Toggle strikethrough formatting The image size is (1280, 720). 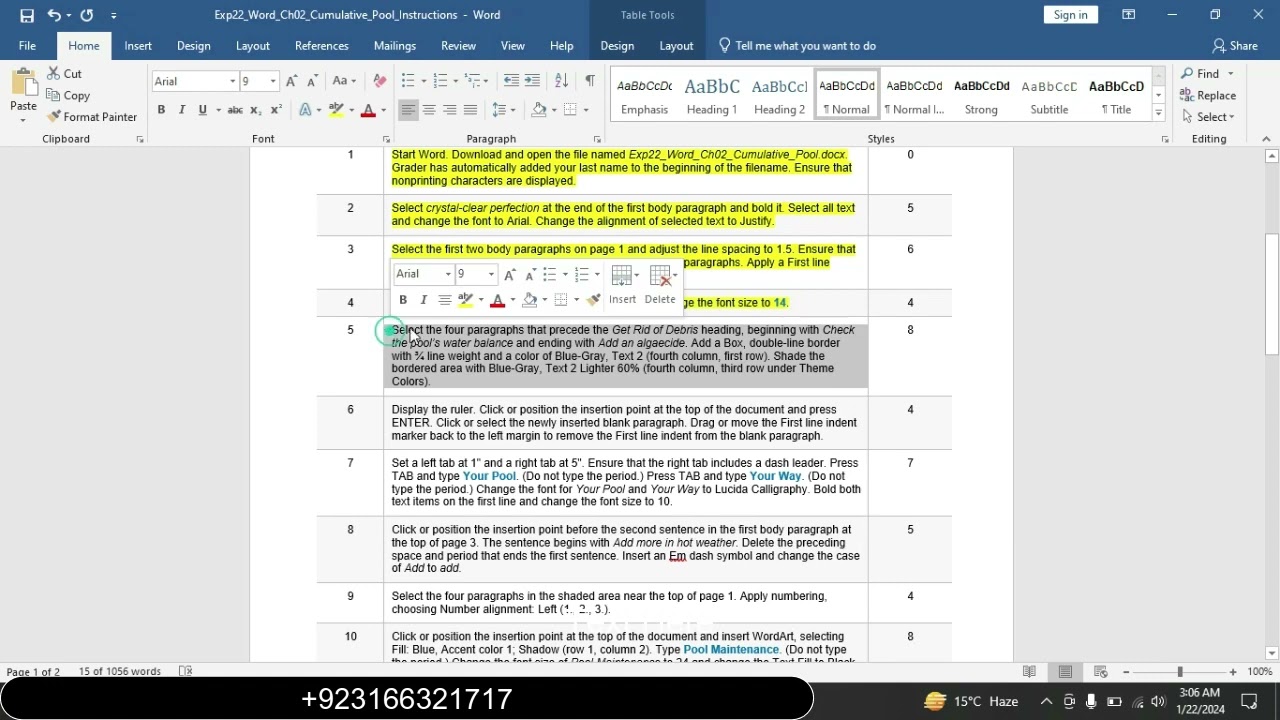[235, 110]
